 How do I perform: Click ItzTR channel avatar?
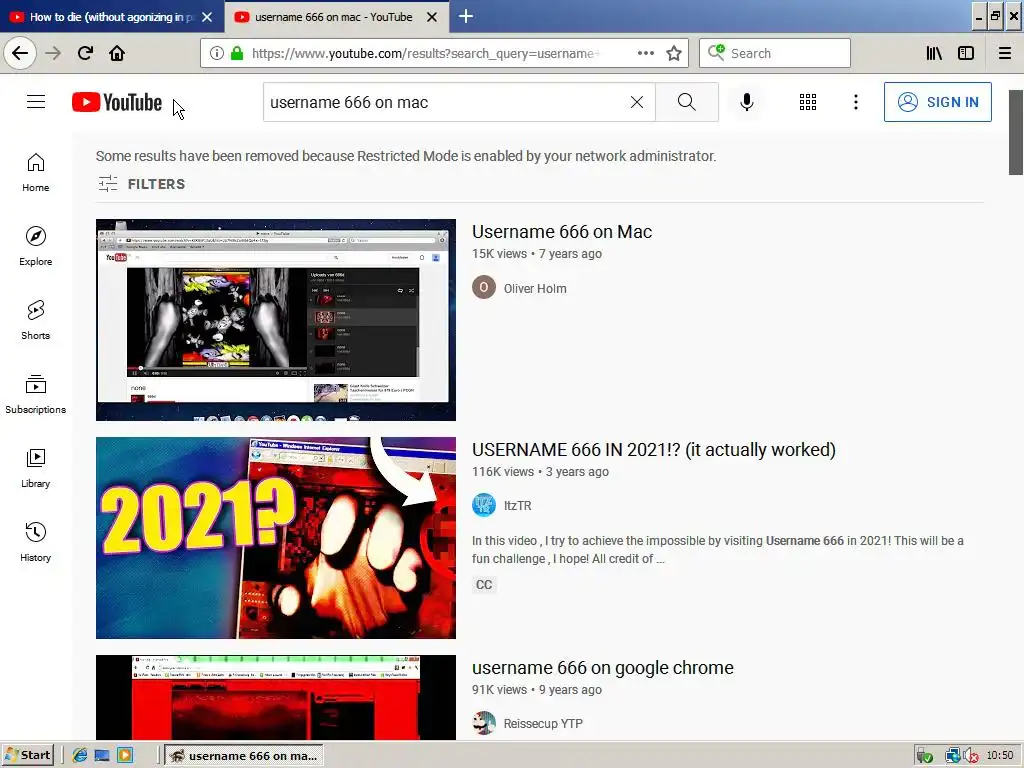pos(484,505)
